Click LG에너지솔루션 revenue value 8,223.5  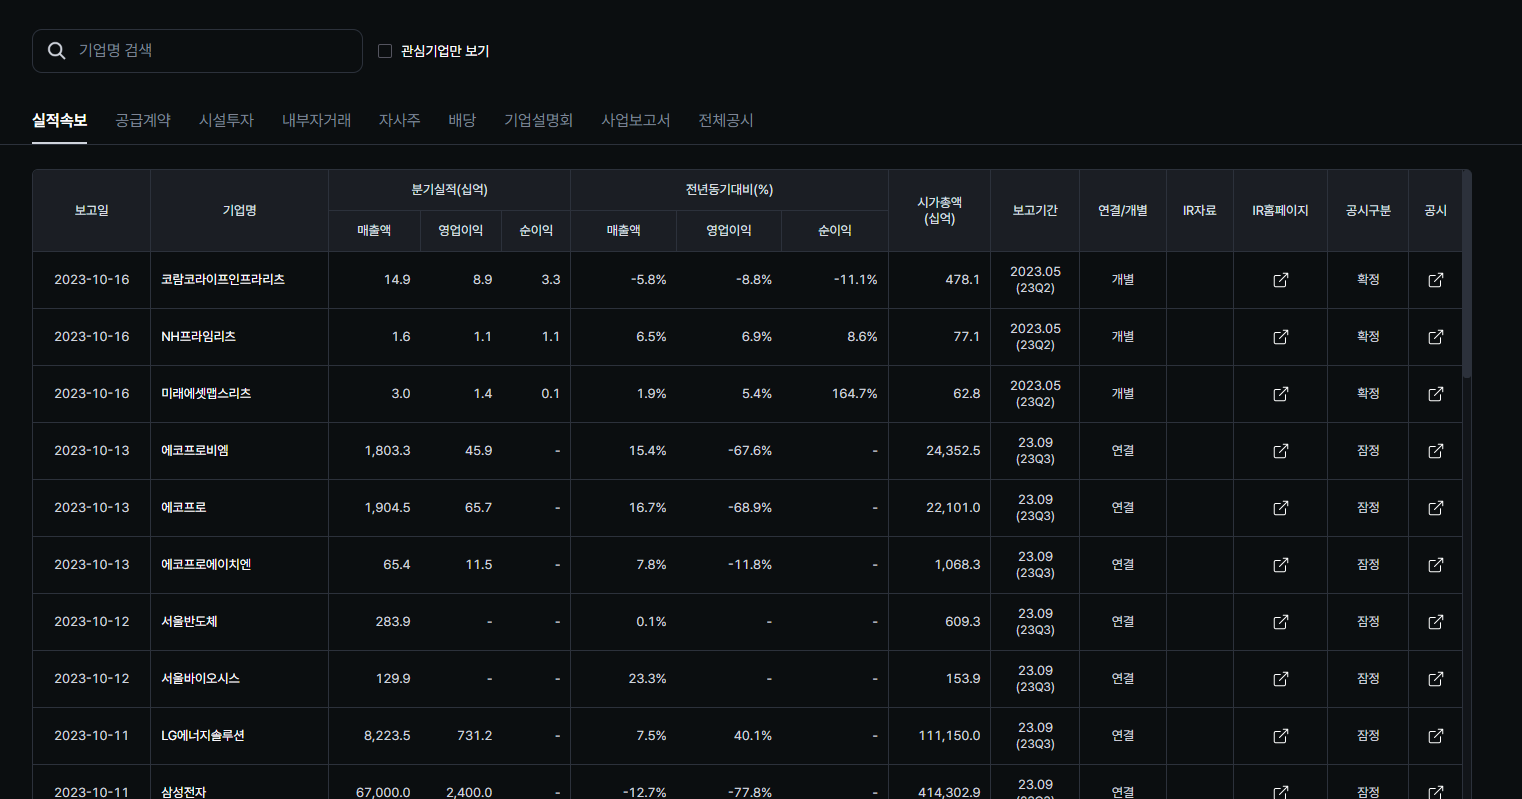point(387,736)
